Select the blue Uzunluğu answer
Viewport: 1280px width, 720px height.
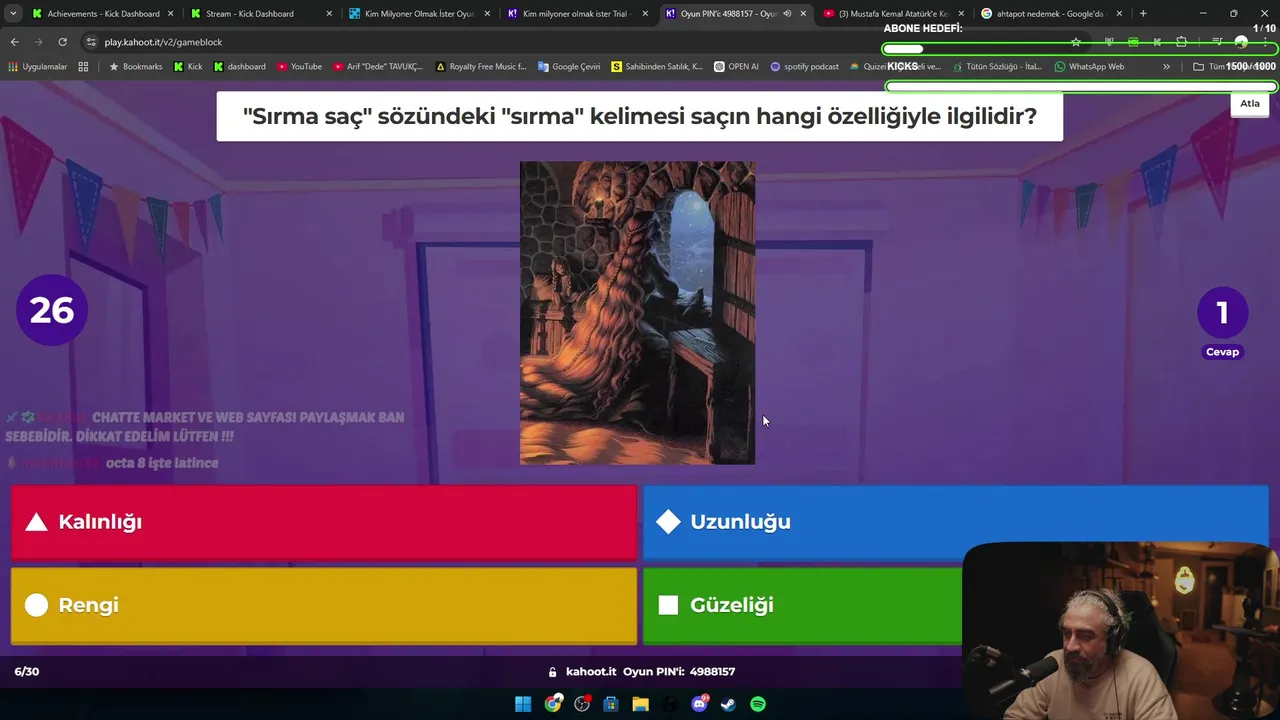coord(955,522)
